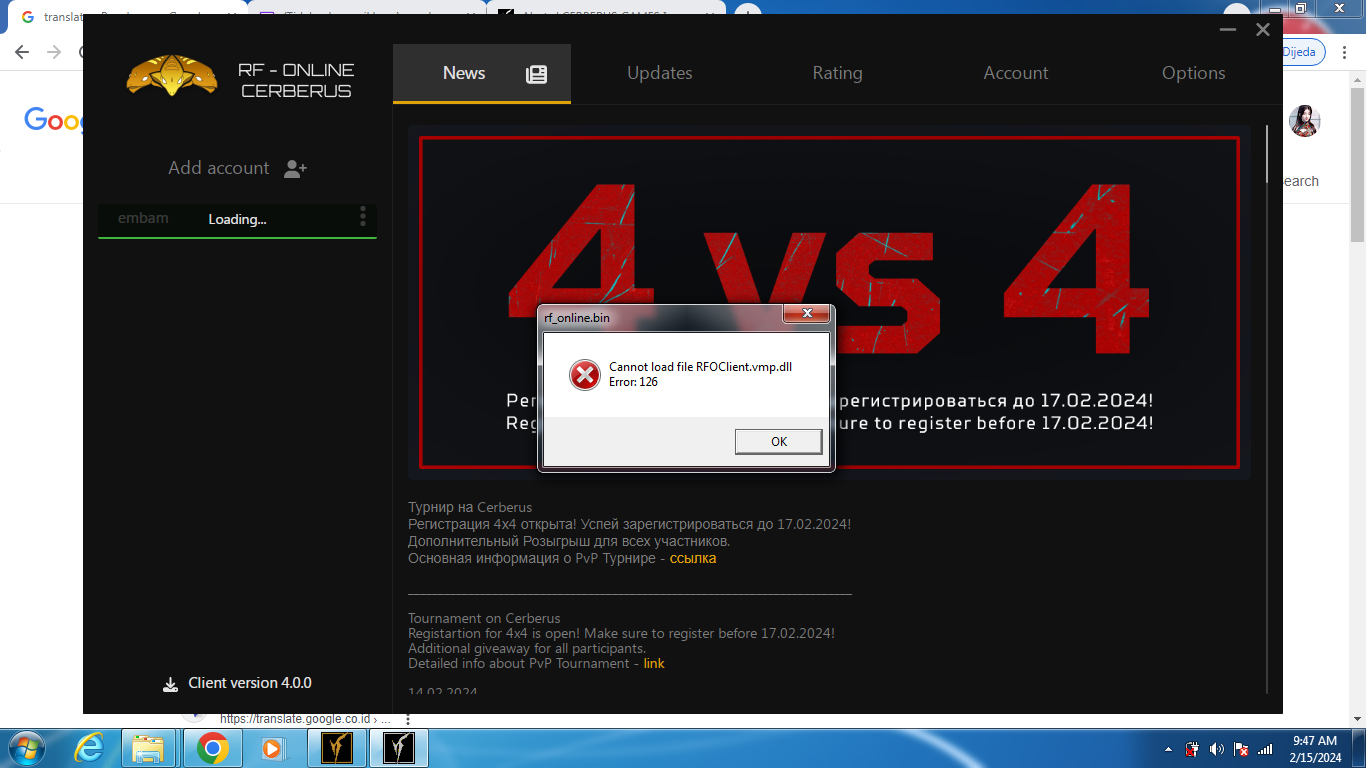
Task: Click the red error icon in dialog
Action: (x=584, y=375)
